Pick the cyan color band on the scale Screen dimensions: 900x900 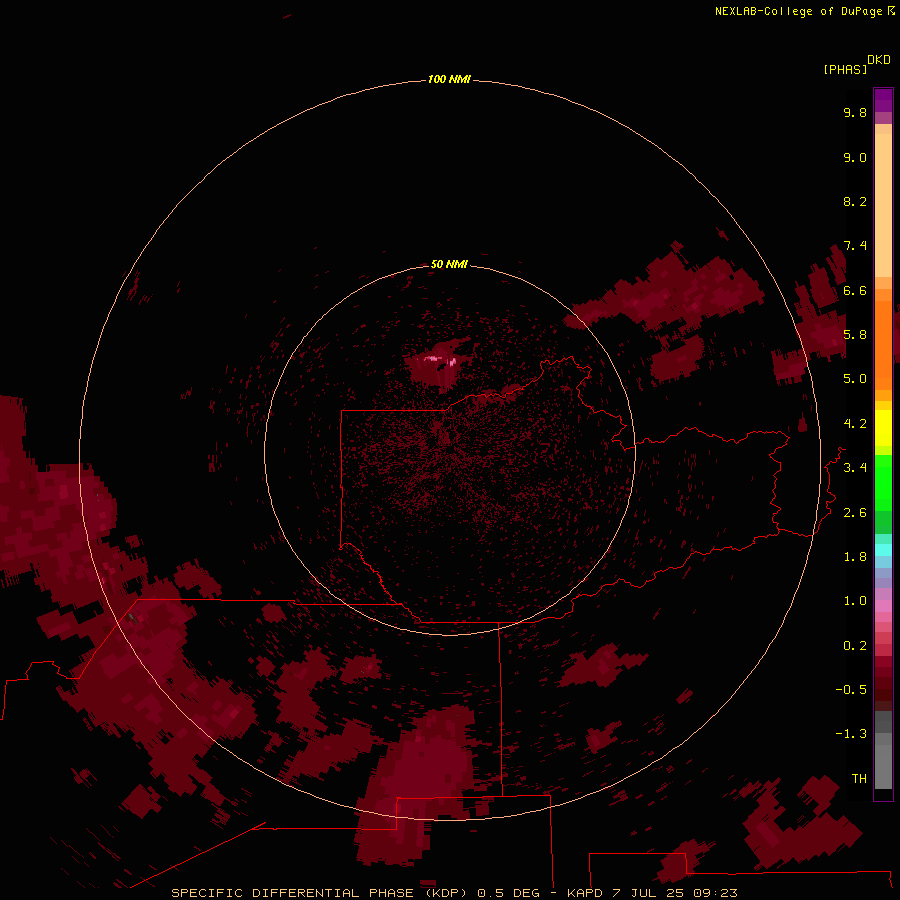click(x=883, y=550)
